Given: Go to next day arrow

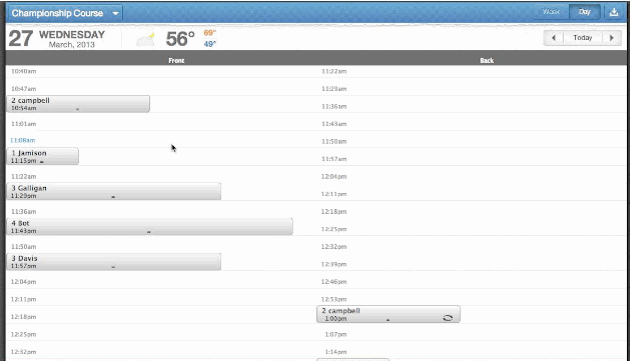Looking at the screenshot, I should coord(612,38).
